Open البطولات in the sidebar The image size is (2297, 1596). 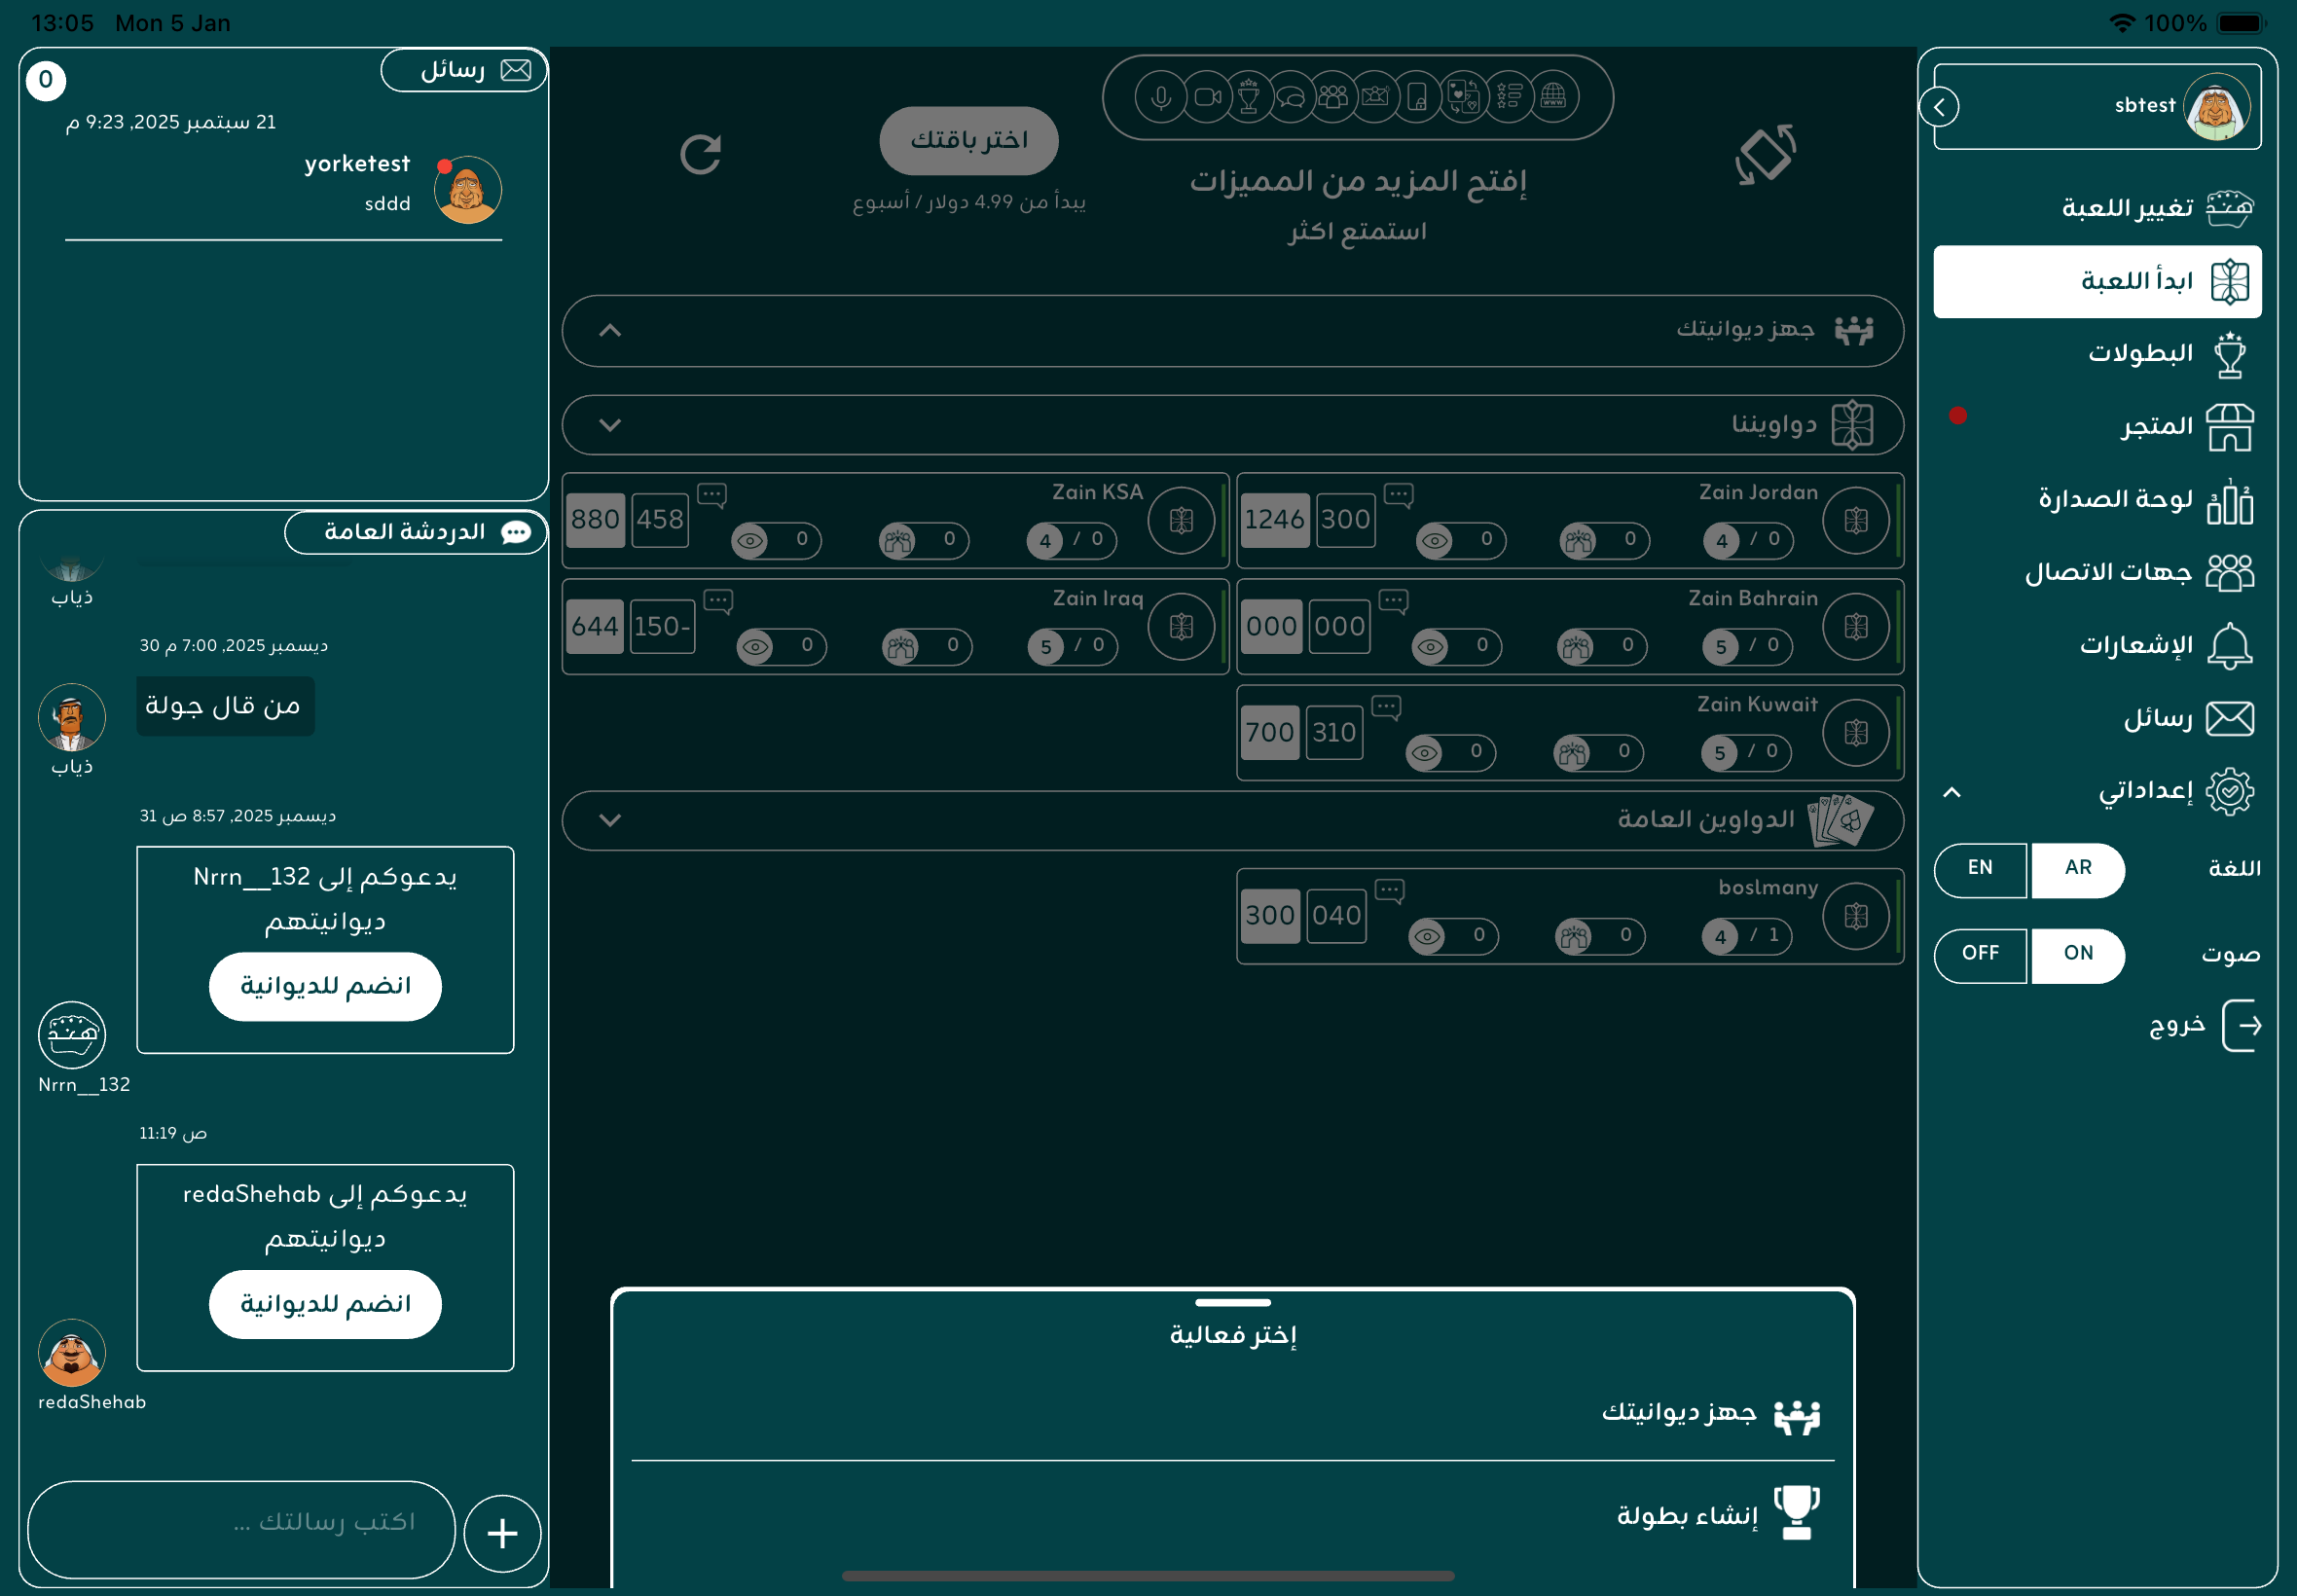tap(2140, 354)
